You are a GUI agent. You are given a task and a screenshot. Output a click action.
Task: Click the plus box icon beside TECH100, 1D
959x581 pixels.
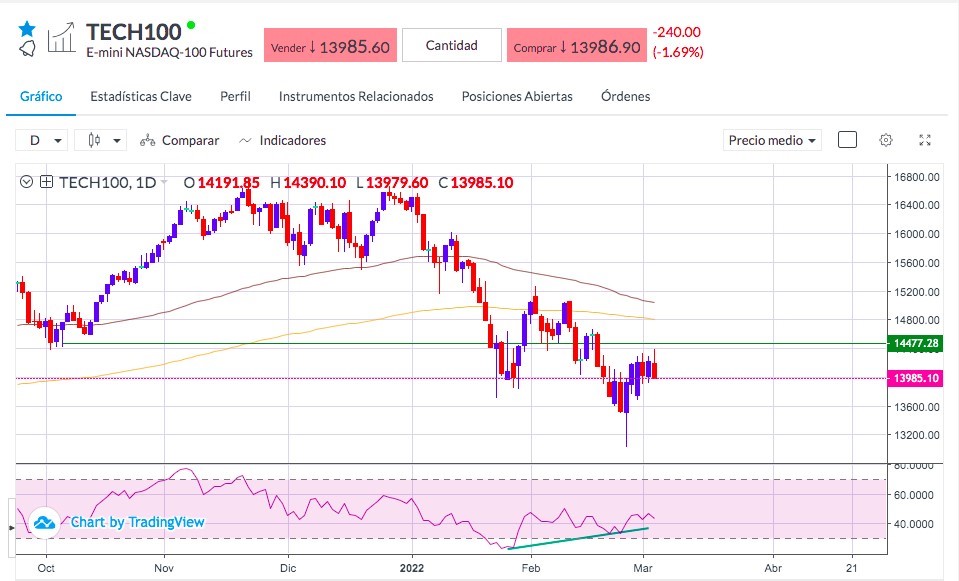click(46, 182)
